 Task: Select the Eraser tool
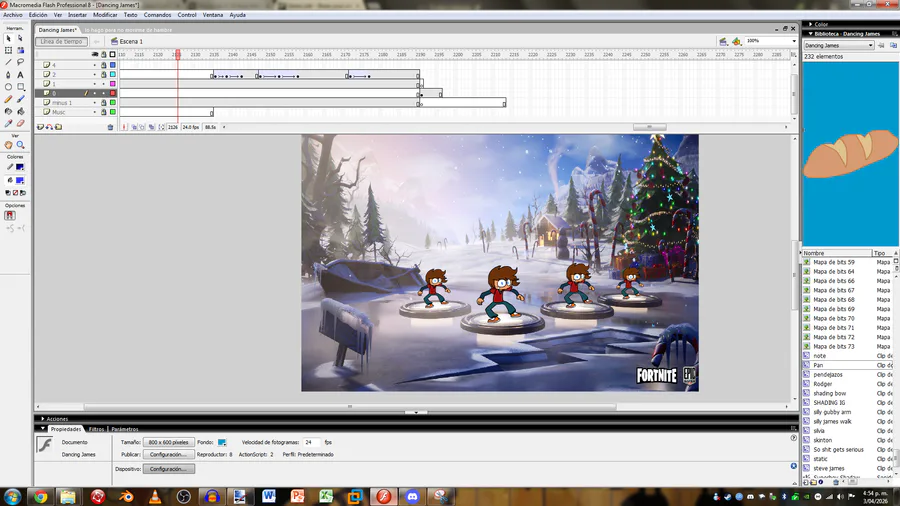point(21,123)
